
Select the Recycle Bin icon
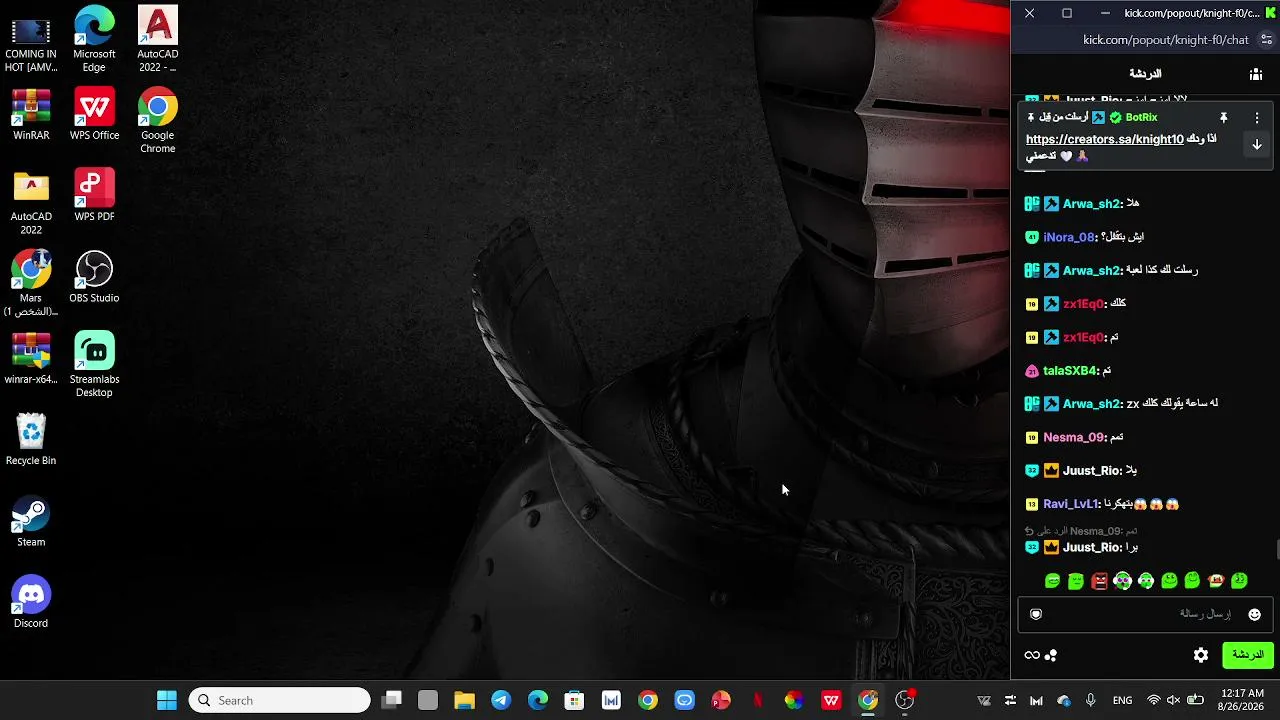point(31,439)
